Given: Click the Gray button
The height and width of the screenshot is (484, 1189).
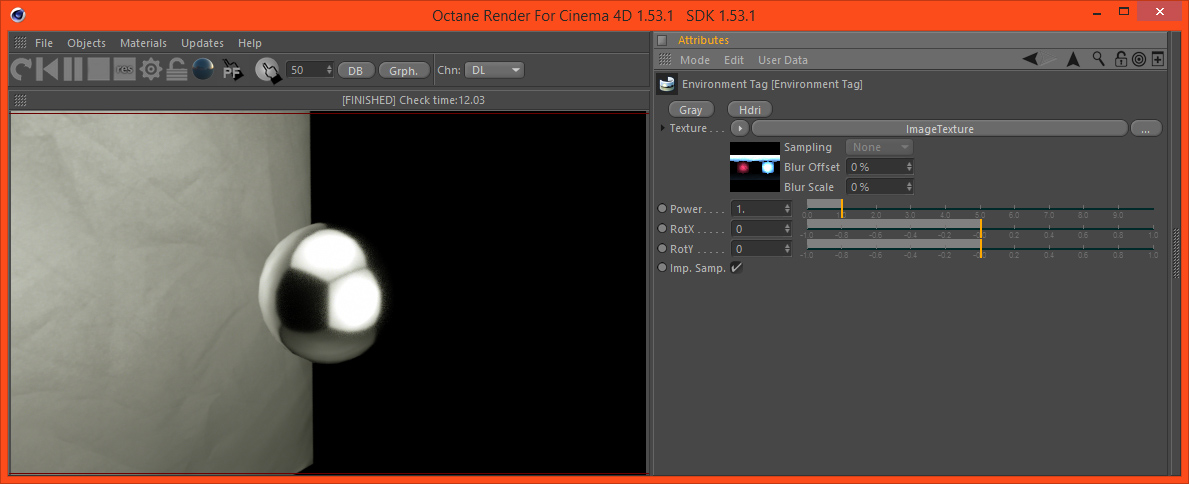Looking at the screenshot, I should coord(691,109).
